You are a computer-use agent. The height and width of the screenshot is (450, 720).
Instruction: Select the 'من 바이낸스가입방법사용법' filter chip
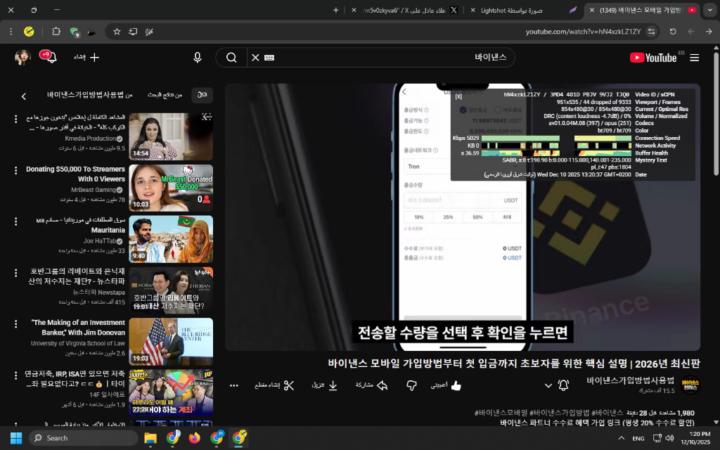(90, 95)
